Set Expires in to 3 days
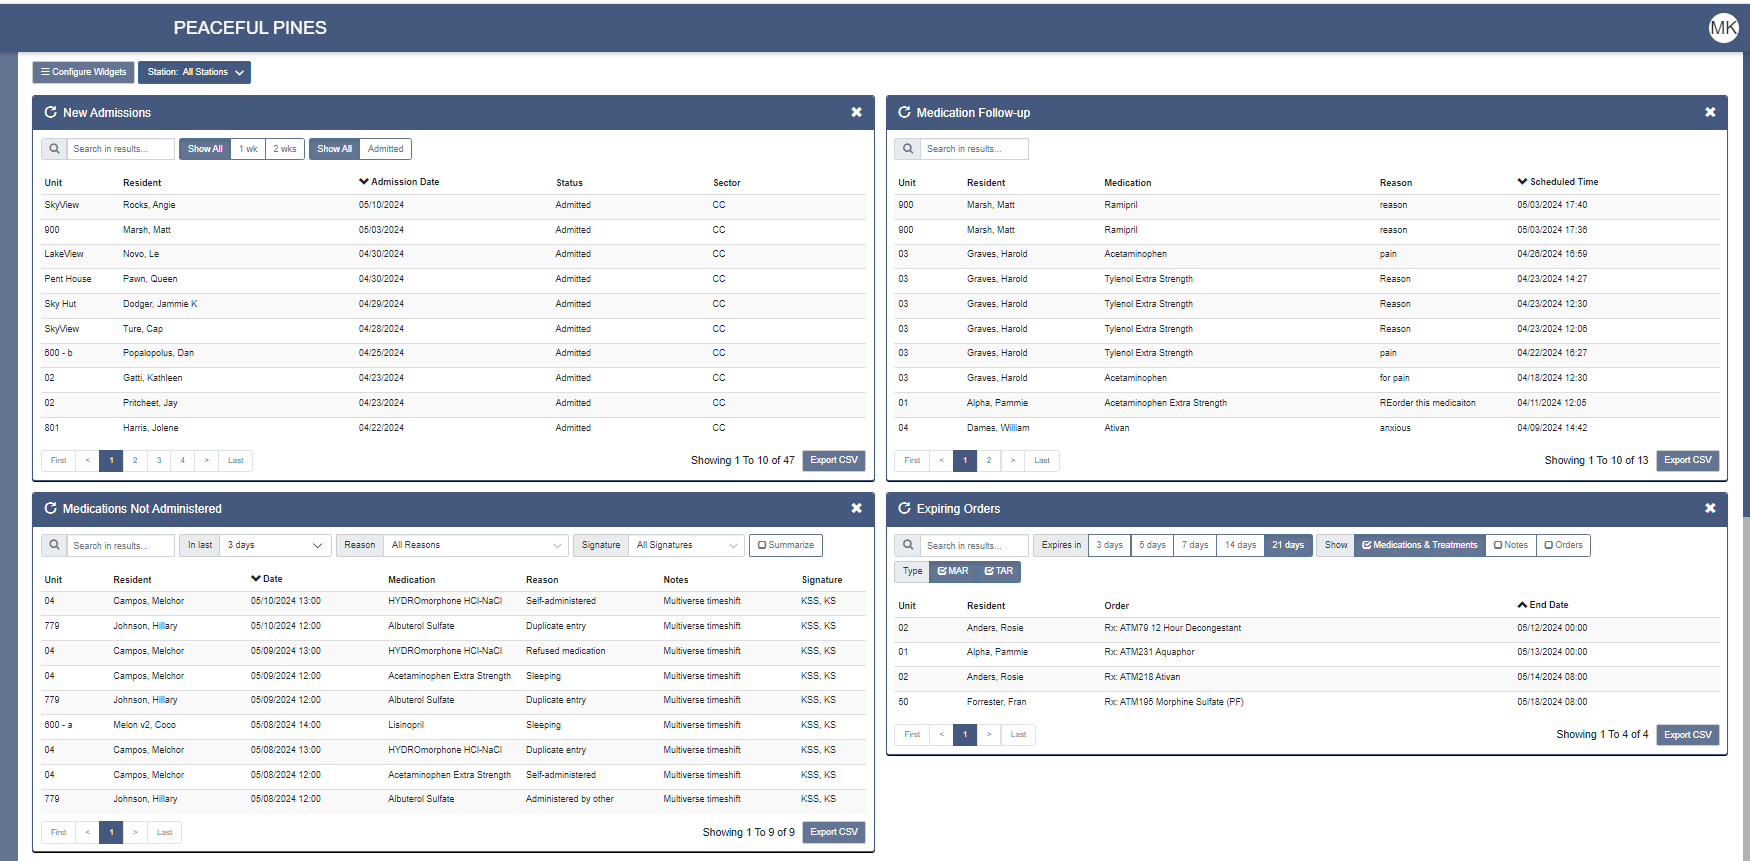1750x861 pixels. click(1109, 545)
